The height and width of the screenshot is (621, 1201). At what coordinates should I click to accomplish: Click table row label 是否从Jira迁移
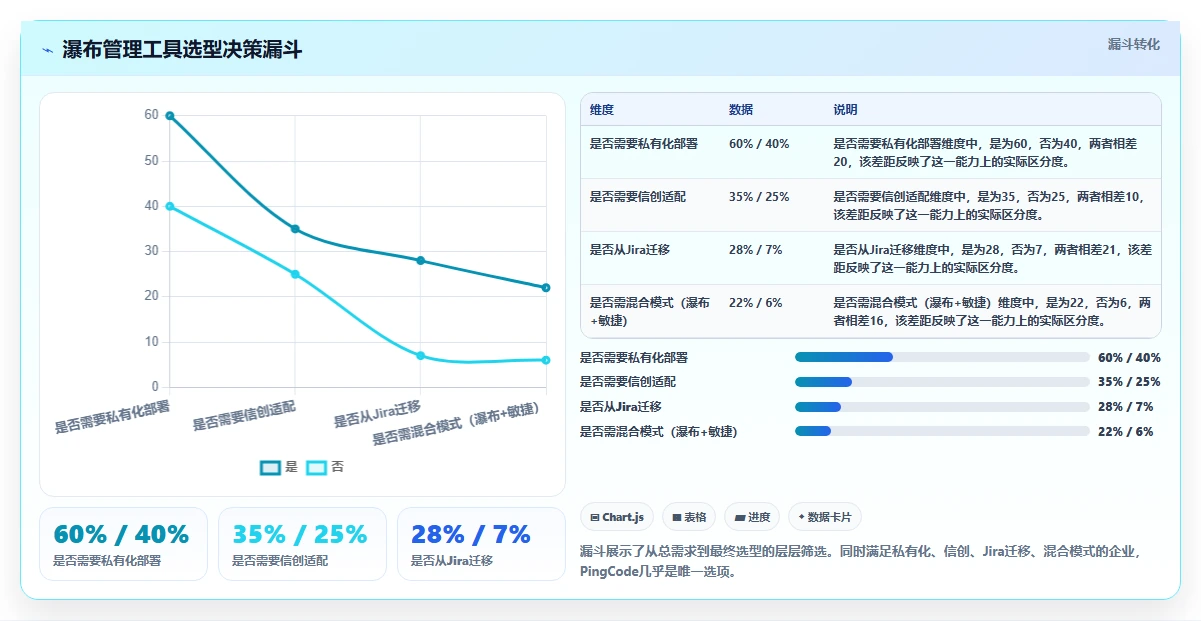point(630,250)
